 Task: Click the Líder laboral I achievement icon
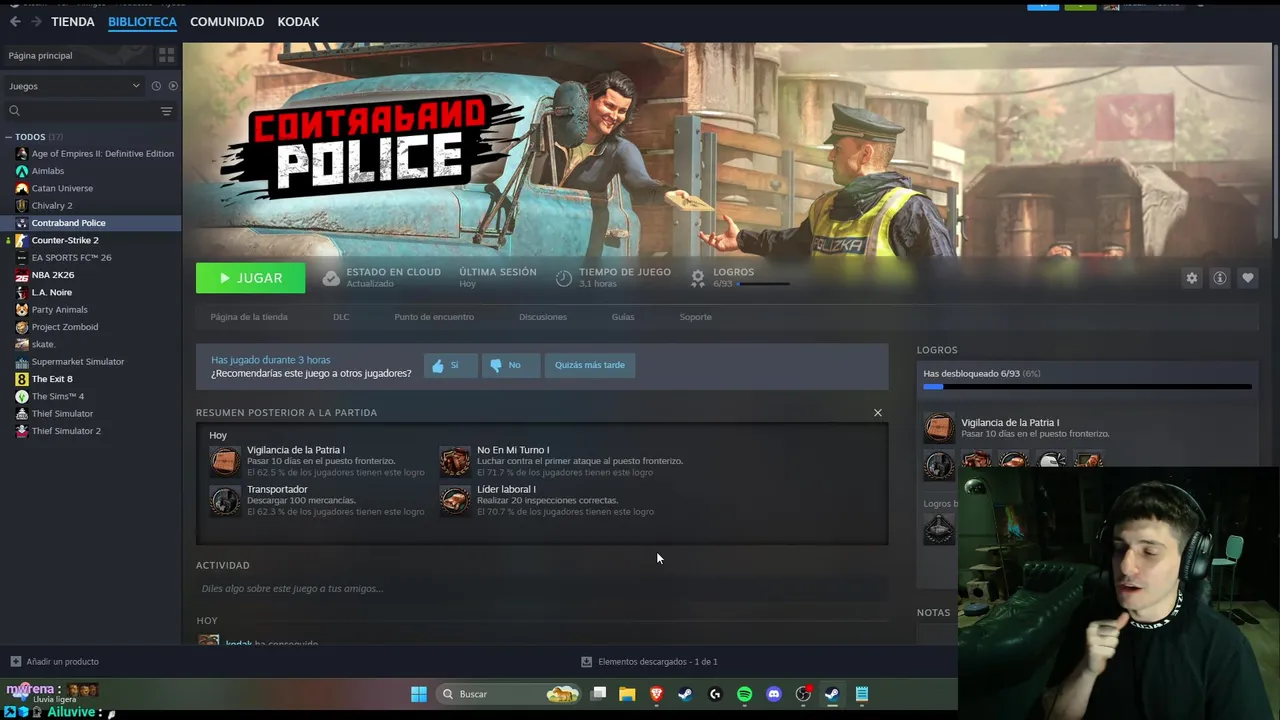click(x=455, y=500)
